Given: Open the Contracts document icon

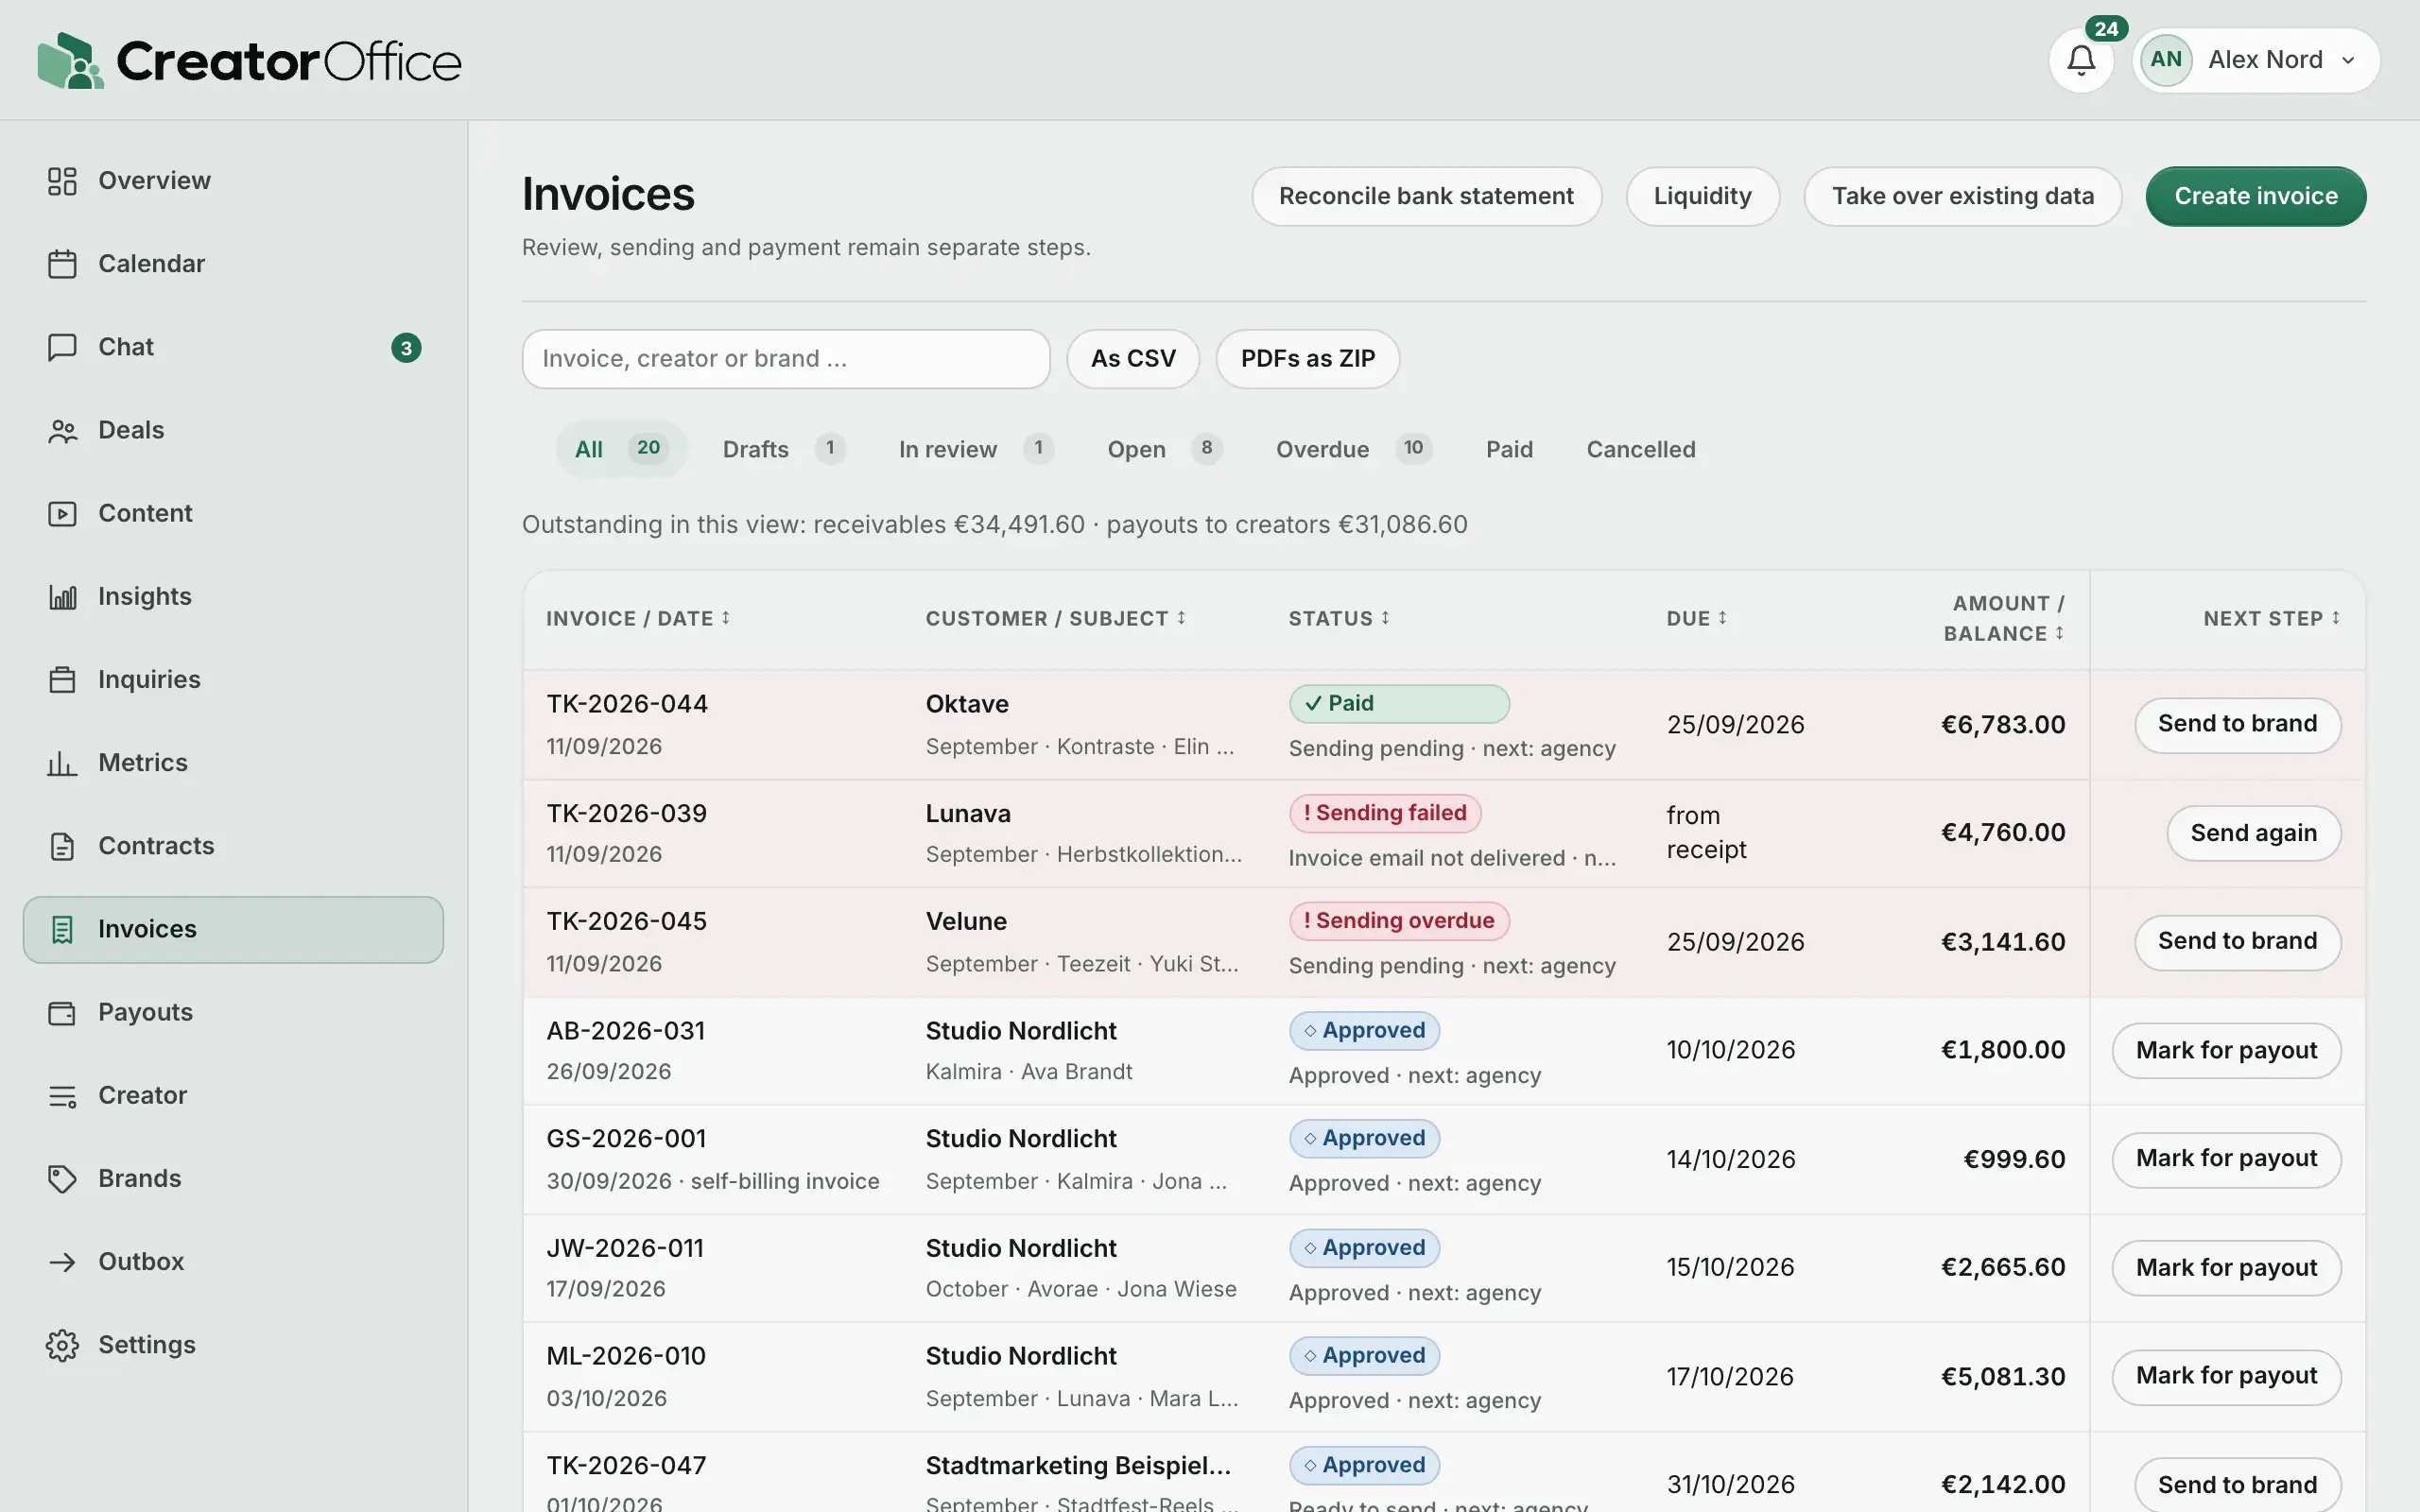Looking at the screenshot, I should point(62,846).
